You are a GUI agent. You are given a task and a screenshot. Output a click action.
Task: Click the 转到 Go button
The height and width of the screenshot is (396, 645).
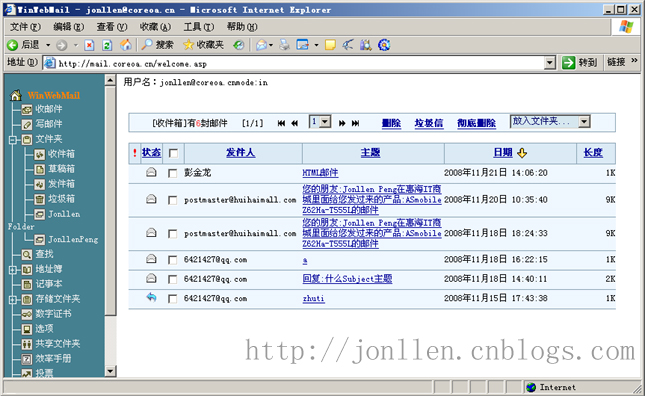tap(580, 63)
